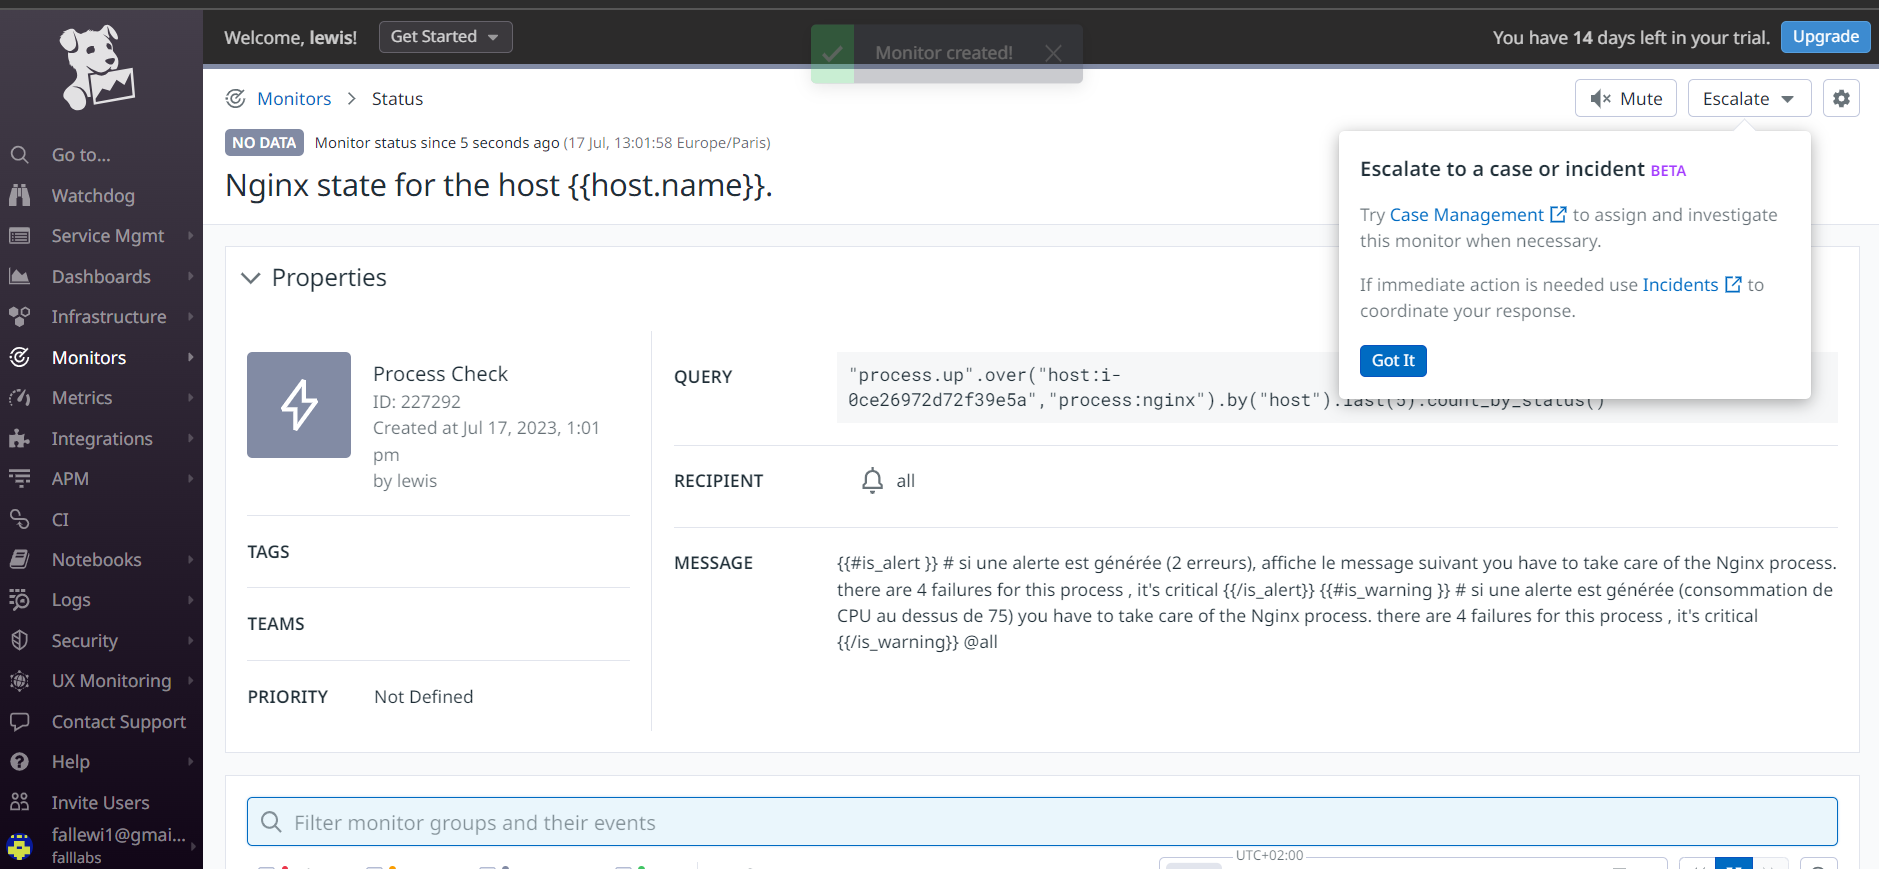Open Contact Support chat icon

19,721
